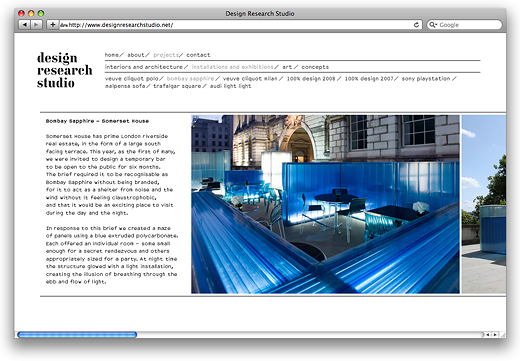Open the contact menu item
The width and height of the screenshot is (520, 361).
pos(198,55)
